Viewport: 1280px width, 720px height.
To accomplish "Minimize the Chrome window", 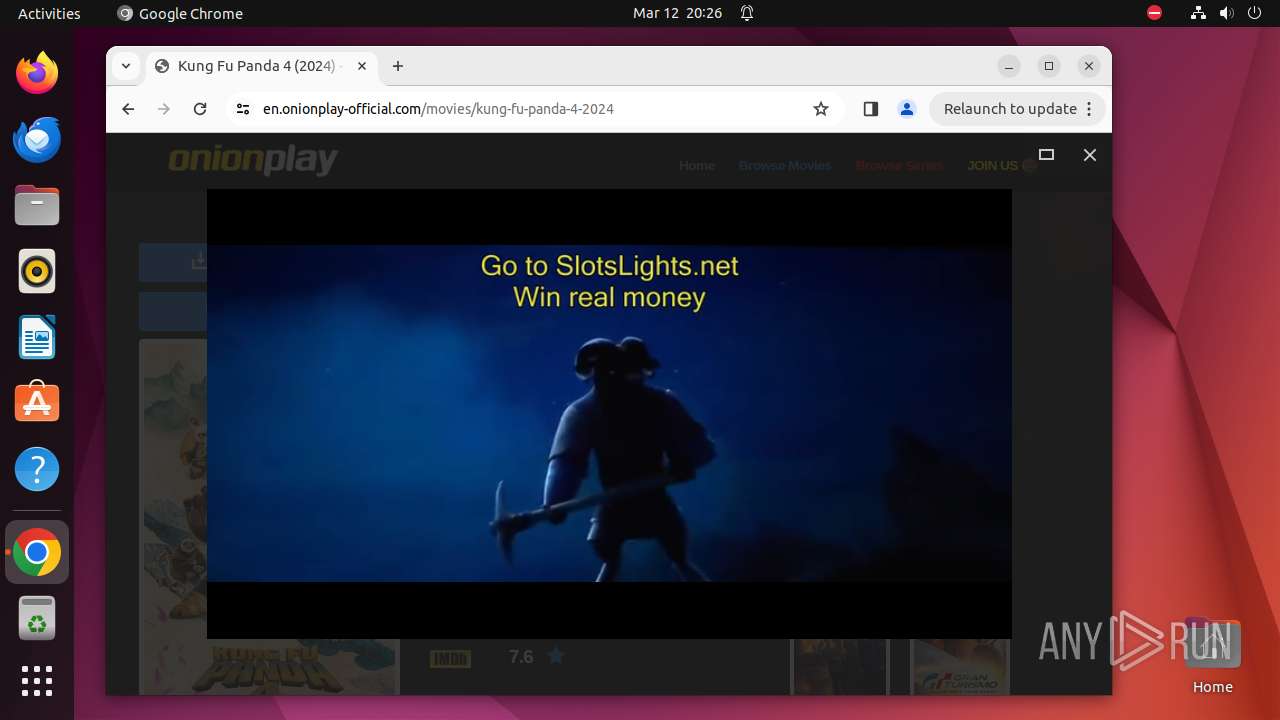I will (1009, 66).
